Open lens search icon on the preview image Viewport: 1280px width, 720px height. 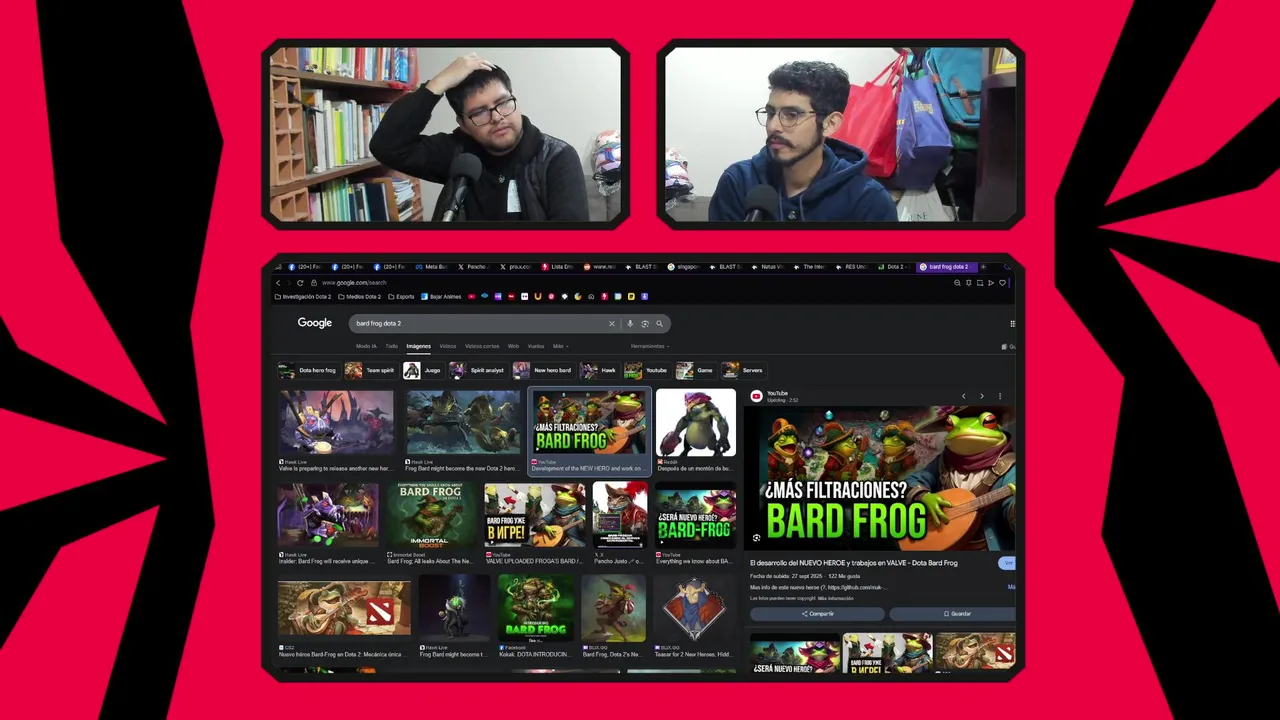(x=757, y=538)
